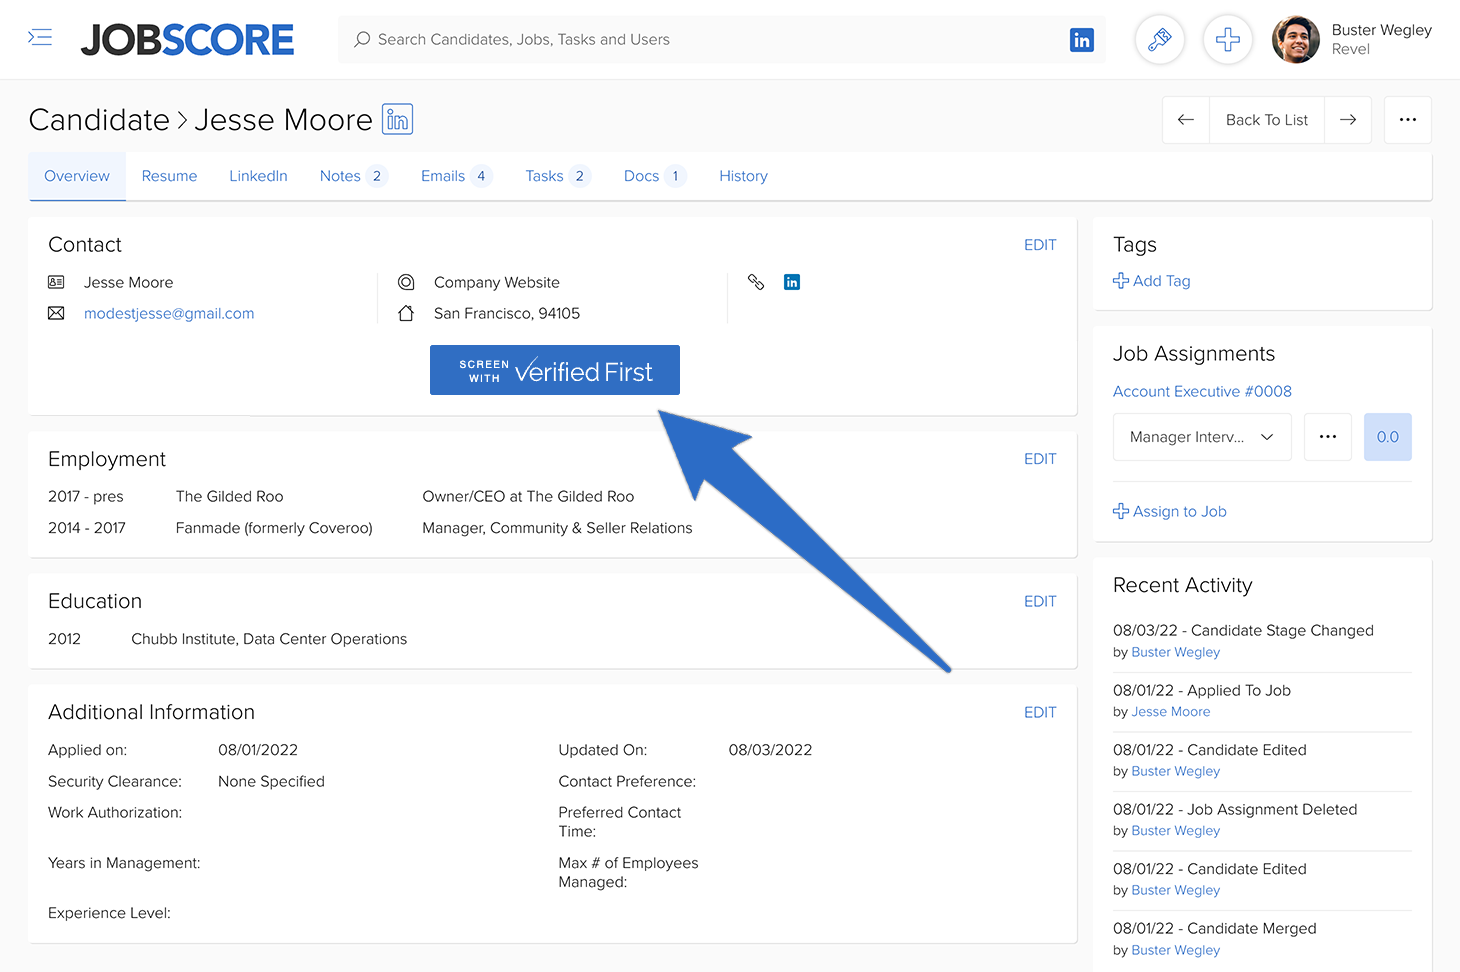The height and width of the screenshot is (972, 1460).
Task: Click the email envelope icon
Action: [56, 314]
